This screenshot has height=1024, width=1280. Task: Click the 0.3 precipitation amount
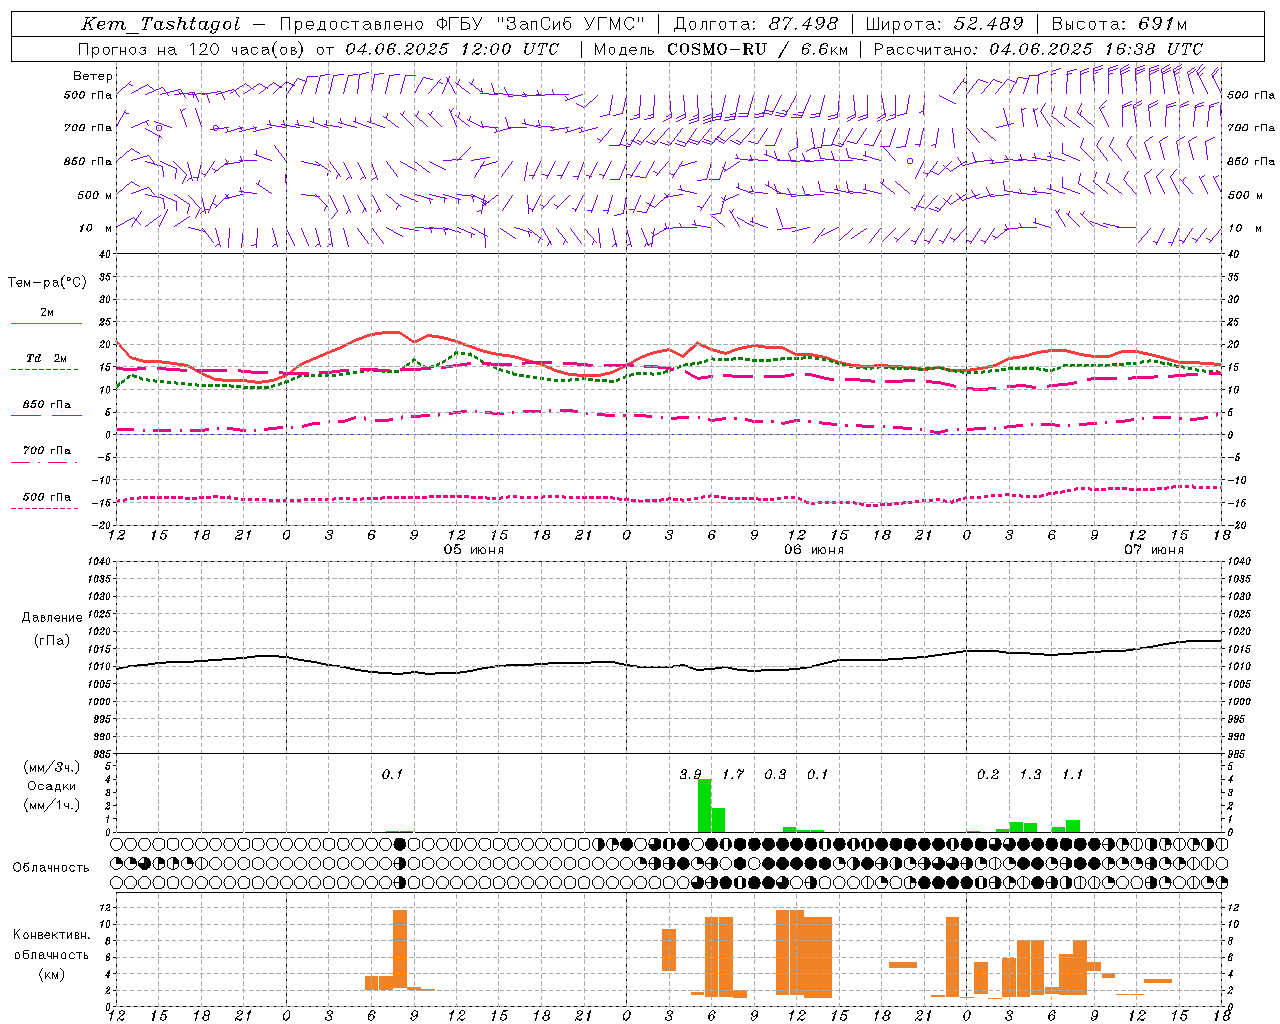pyautogui.click(x=775, y=775)
